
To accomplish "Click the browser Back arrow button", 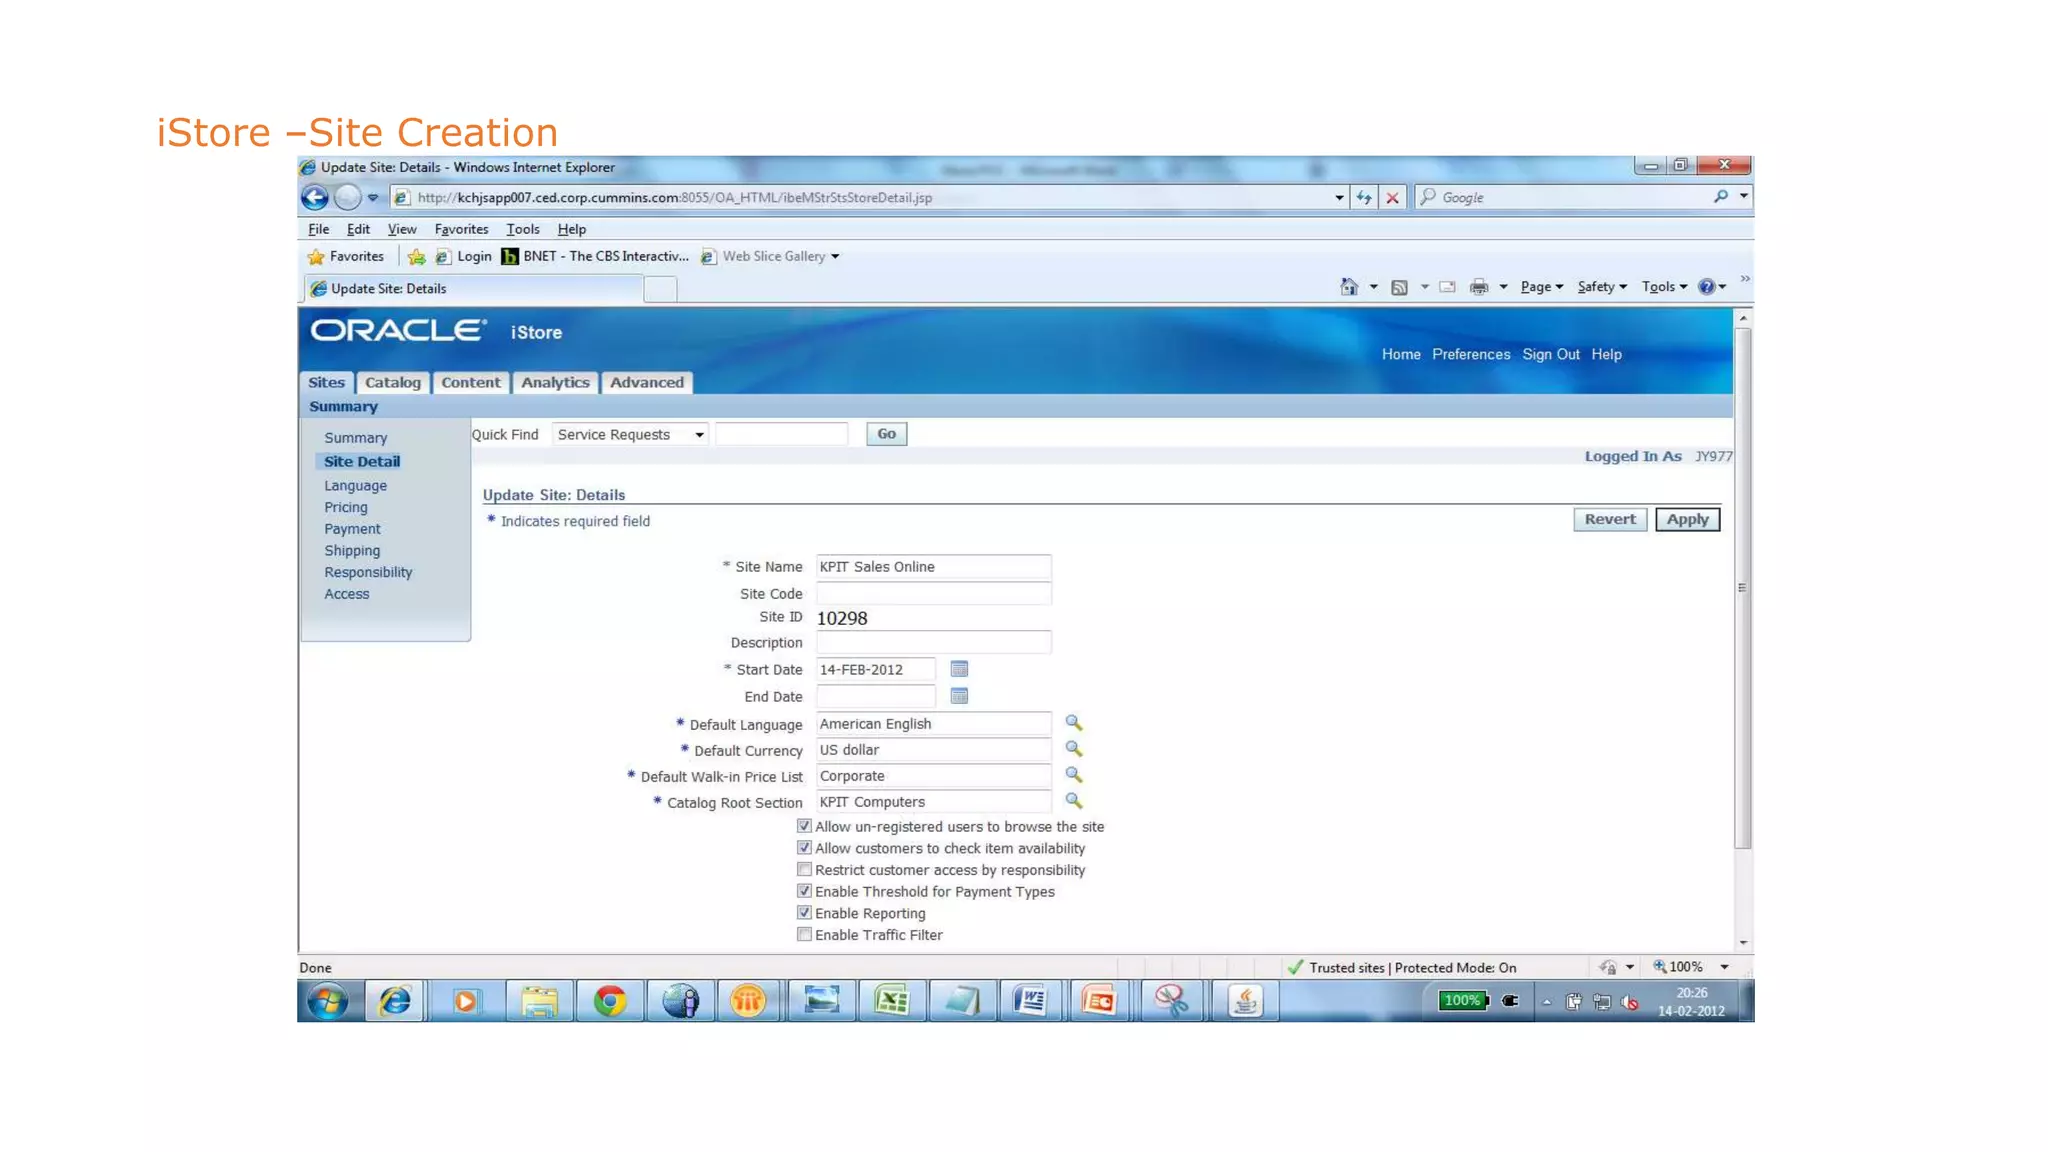I will click(x=315, y=197).
